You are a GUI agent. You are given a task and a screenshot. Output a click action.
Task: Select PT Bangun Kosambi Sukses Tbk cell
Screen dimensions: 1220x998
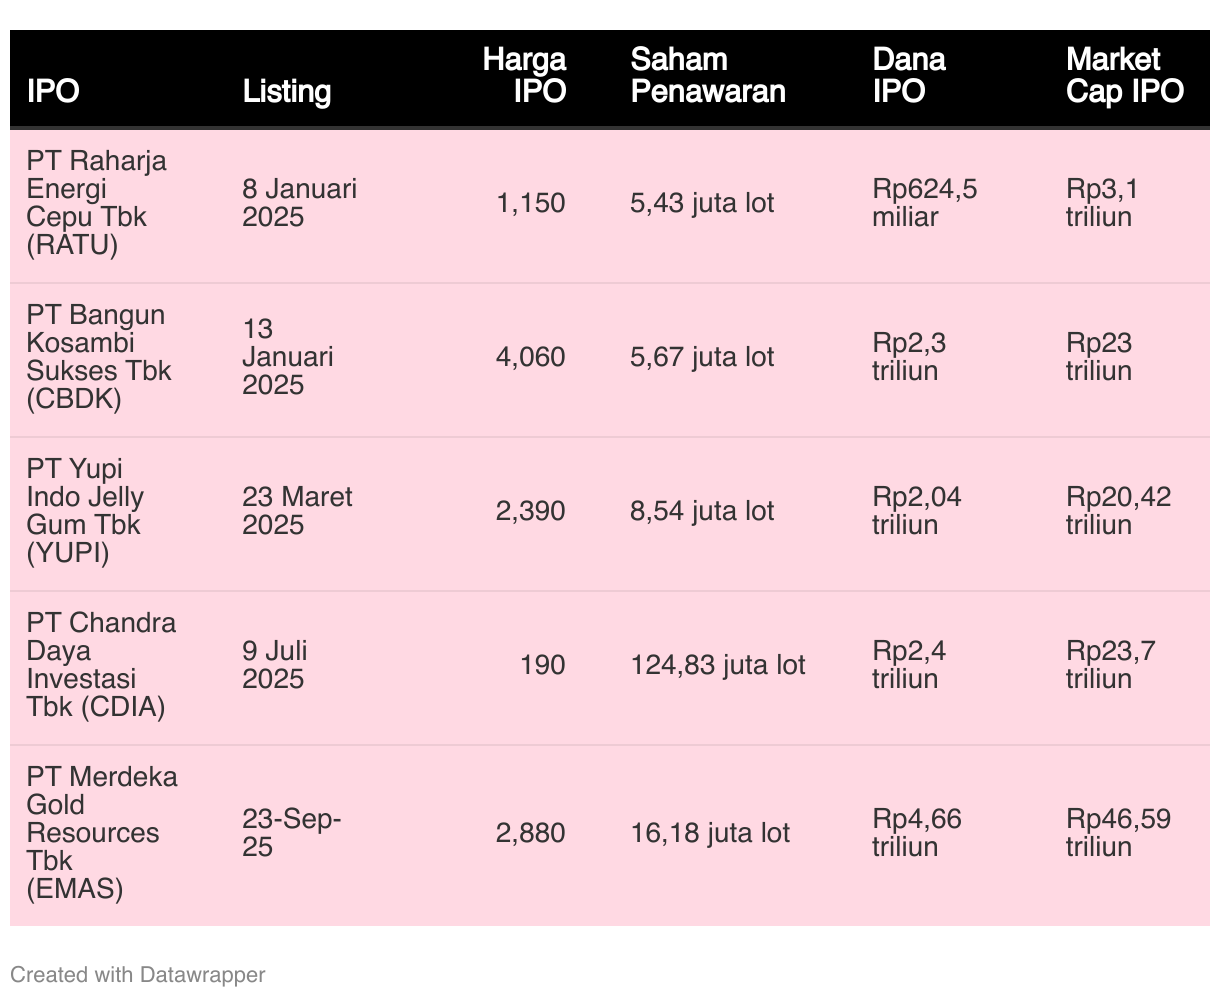(99, 357)
